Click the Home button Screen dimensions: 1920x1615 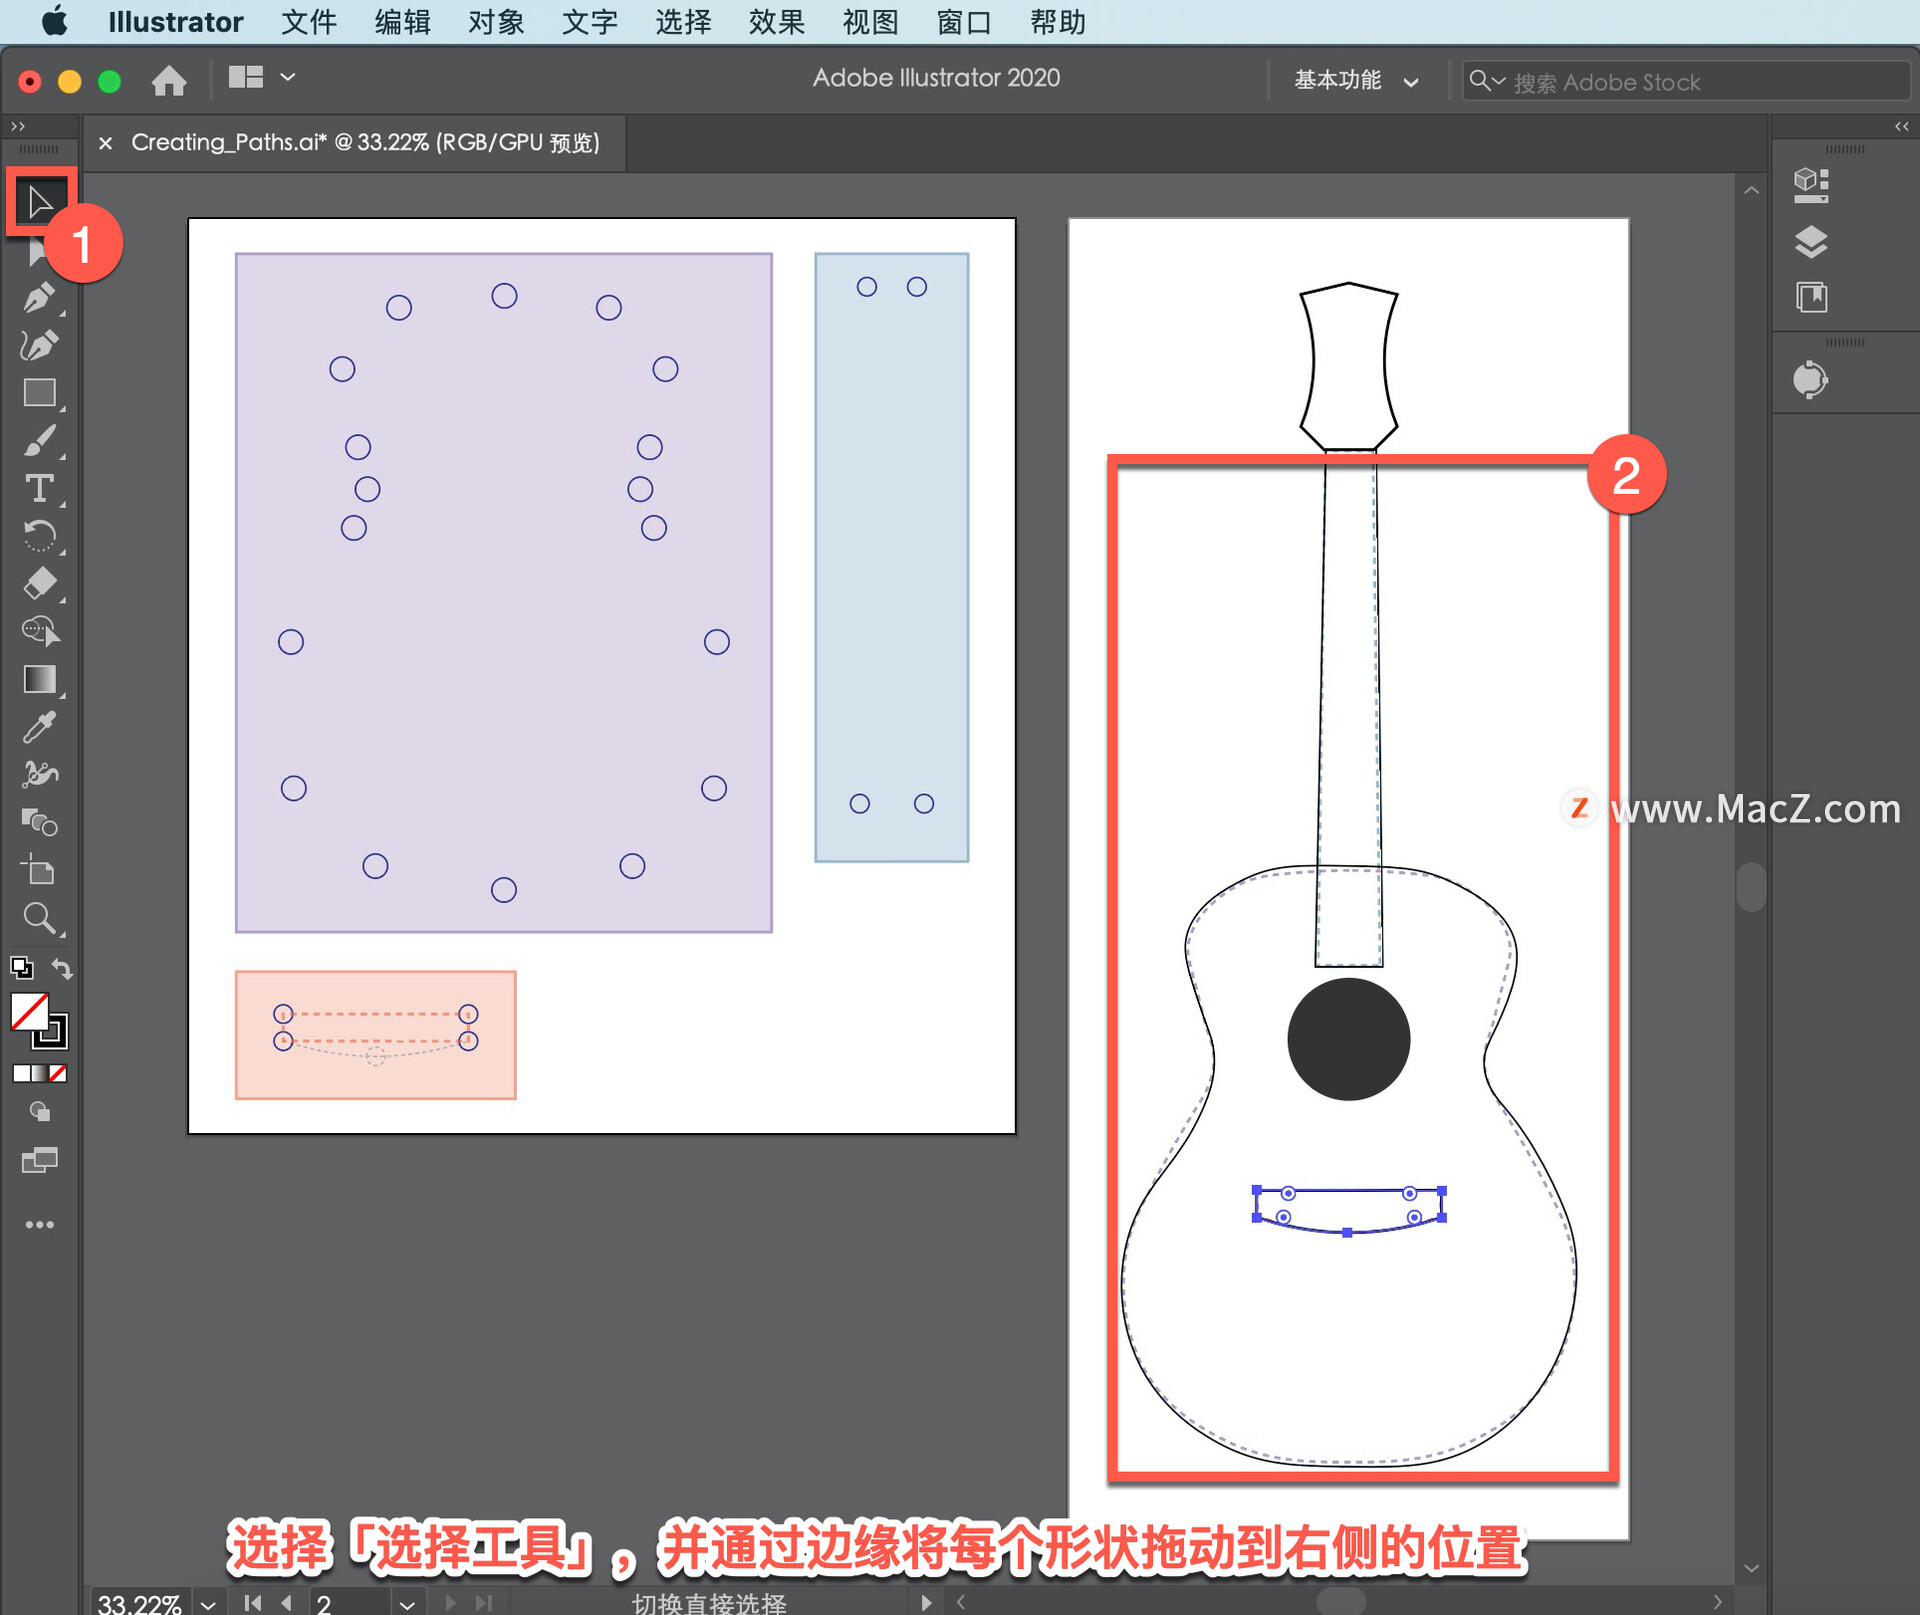pos(169,80)
